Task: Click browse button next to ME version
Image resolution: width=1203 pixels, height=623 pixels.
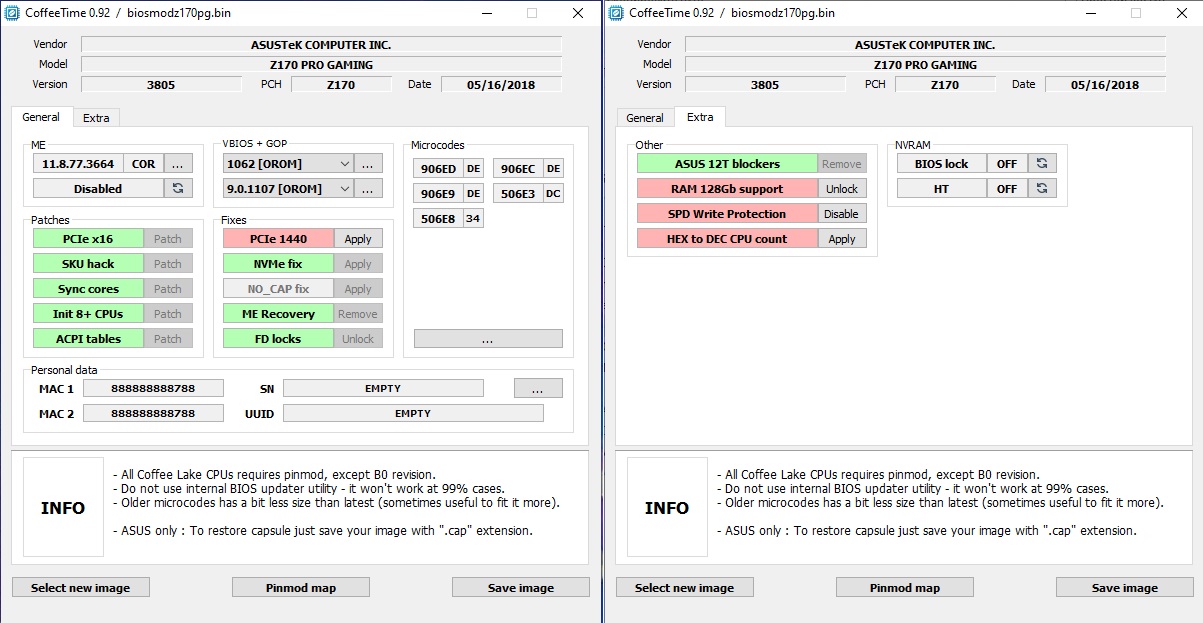Action: [x=177, y=163]
